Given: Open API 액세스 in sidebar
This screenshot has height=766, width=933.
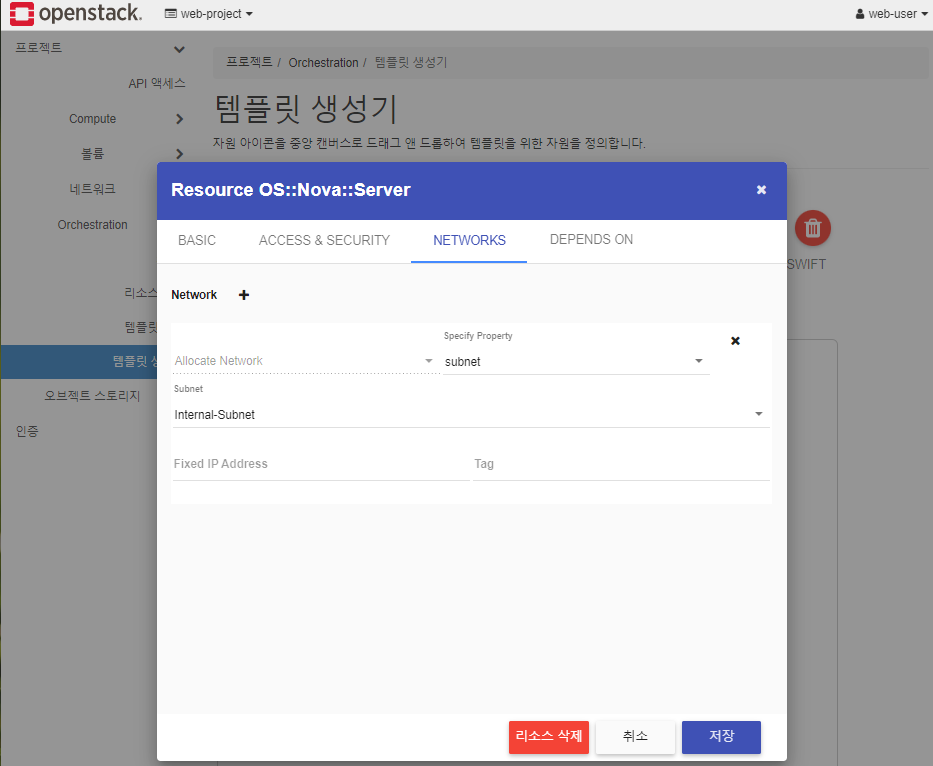Looking at the screenshot, I should tap(157, 84).
